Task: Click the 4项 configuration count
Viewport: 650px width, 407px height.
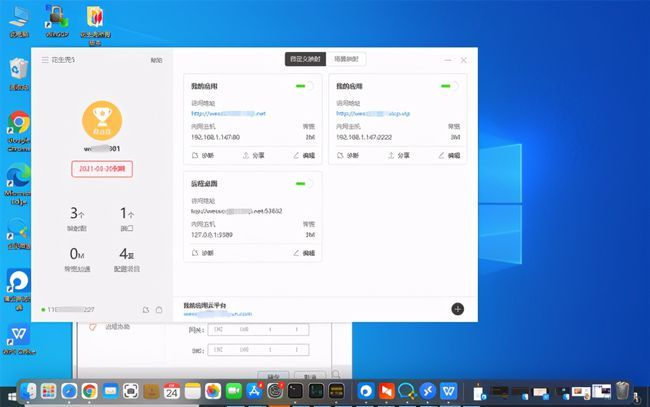Action: tap(127, 253)
